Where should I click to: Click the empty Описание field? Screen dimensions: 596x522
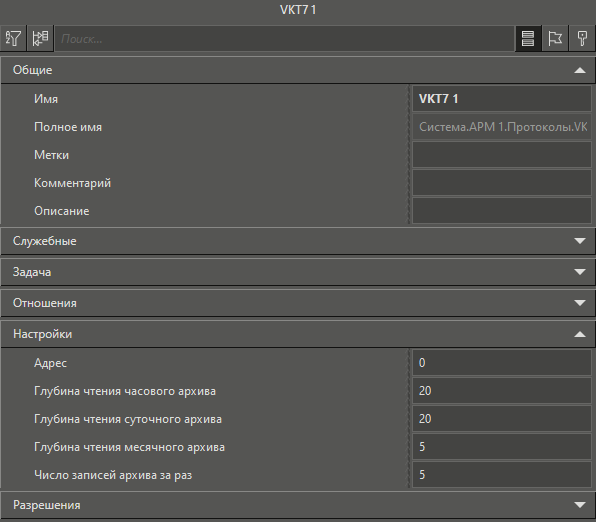502,211
